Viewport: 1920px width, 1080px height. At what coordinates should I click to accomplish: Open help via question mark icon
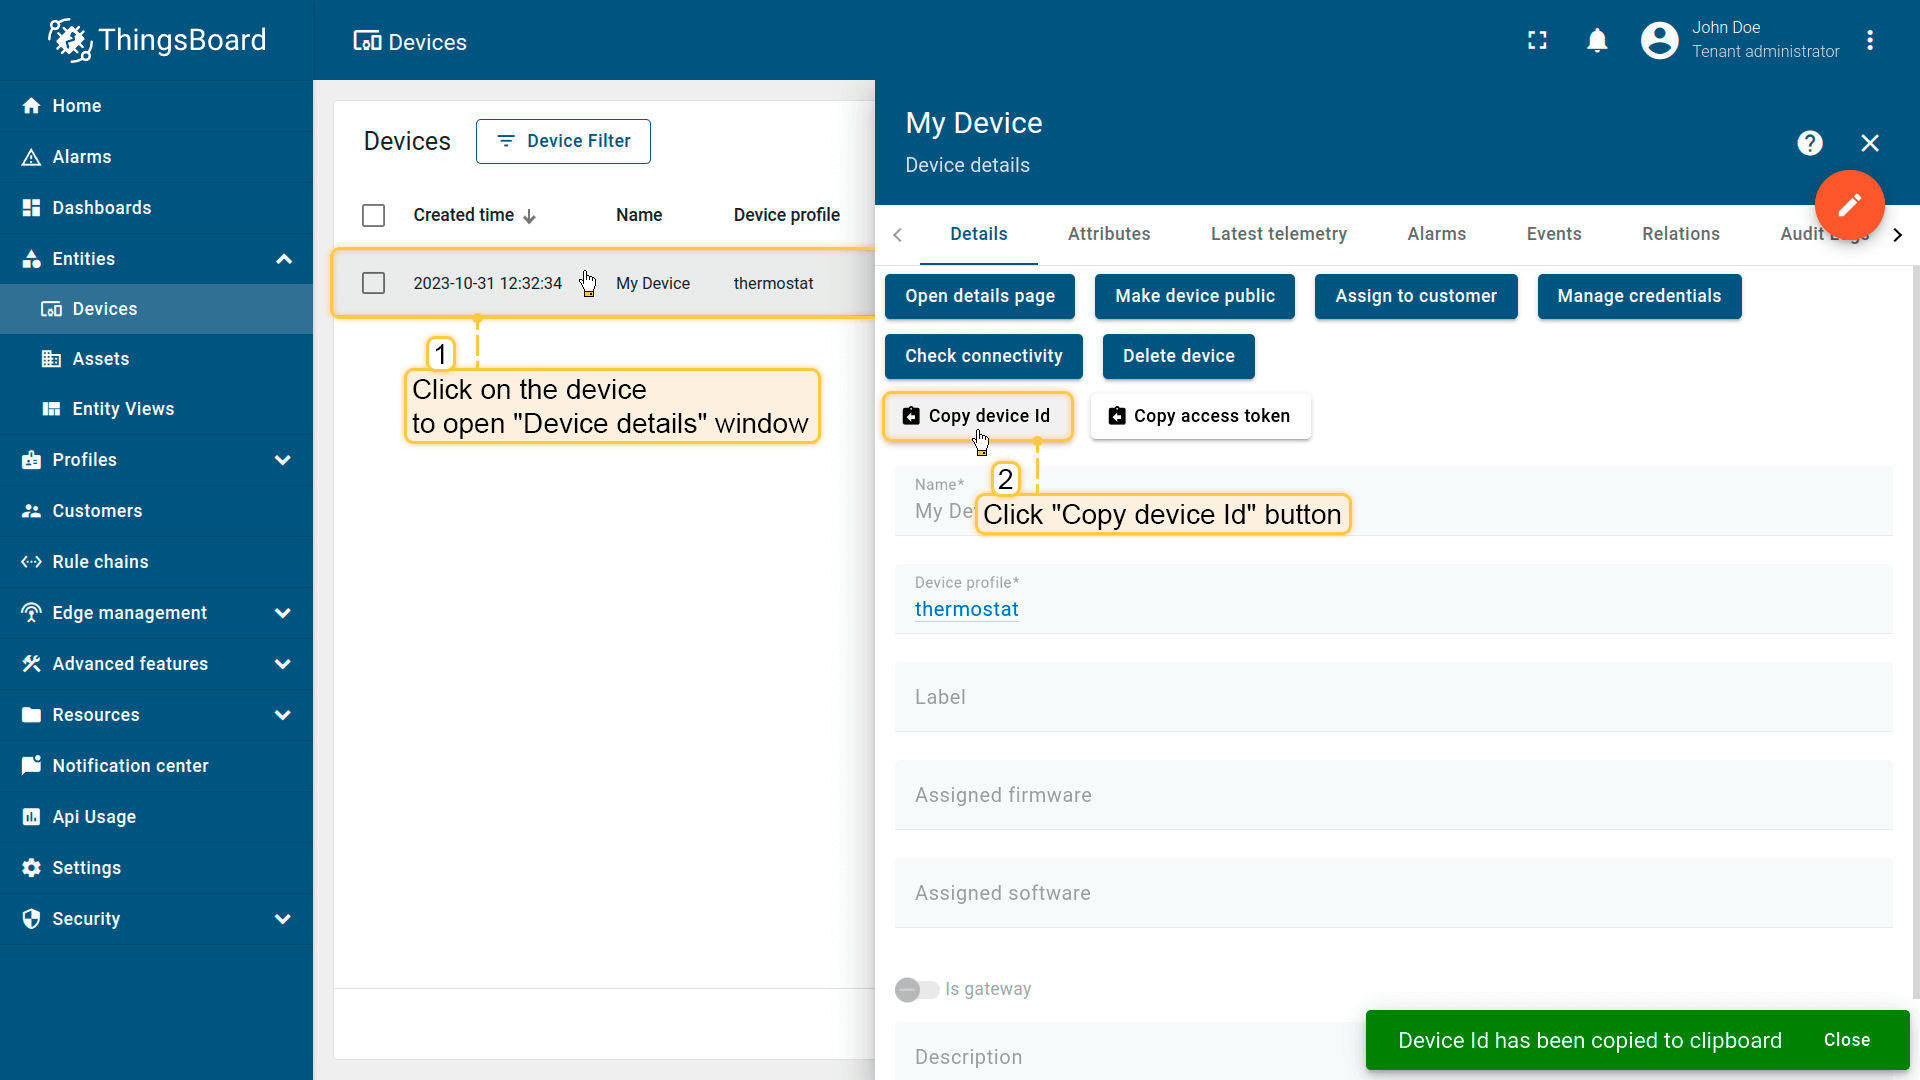(x=1809, y=143)
